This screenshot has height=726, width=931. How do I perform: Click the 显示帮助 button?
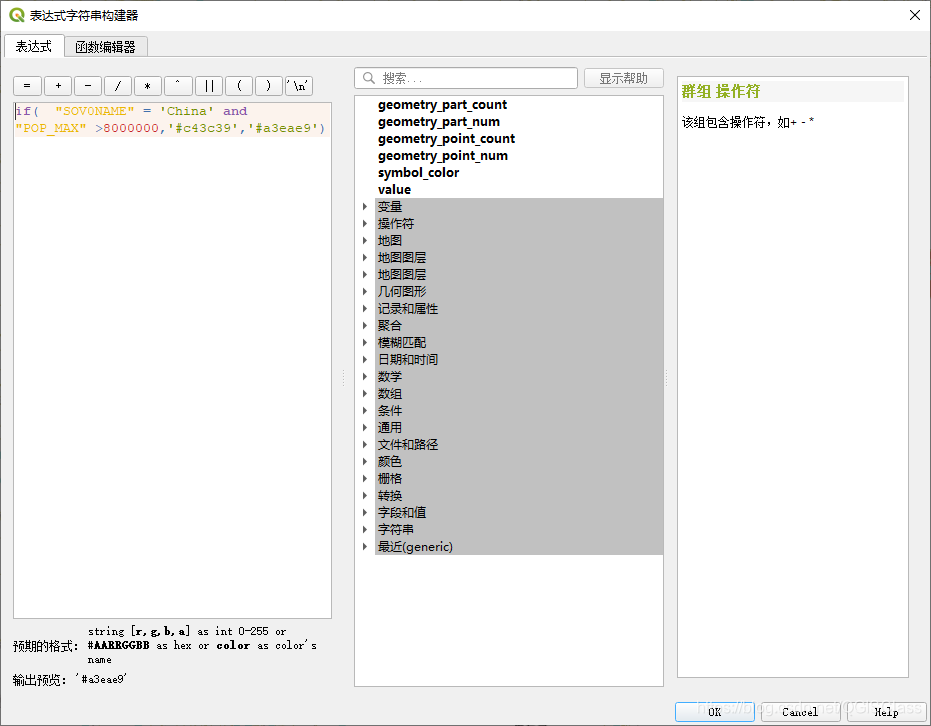[623, 78]
